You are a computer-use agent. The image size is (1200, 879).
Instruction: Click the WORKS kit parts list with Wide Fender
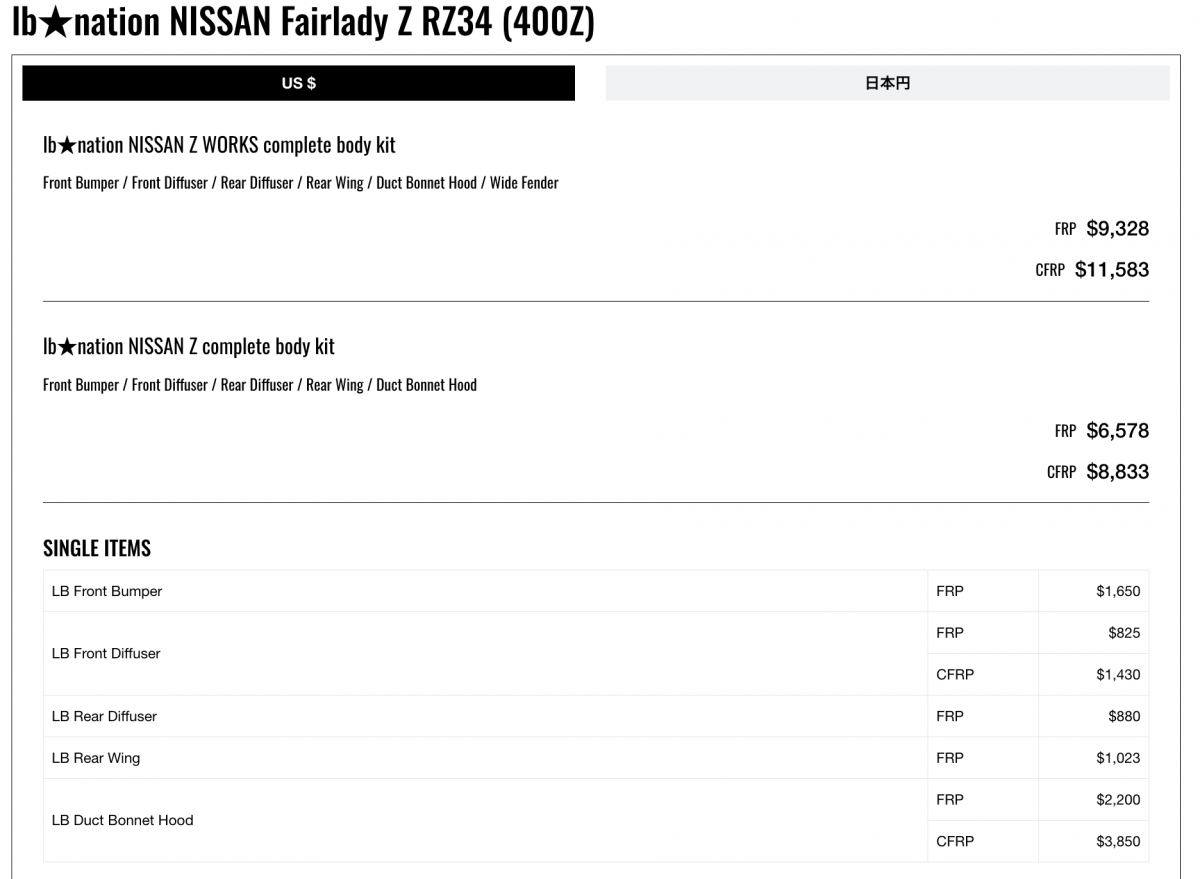300,183
